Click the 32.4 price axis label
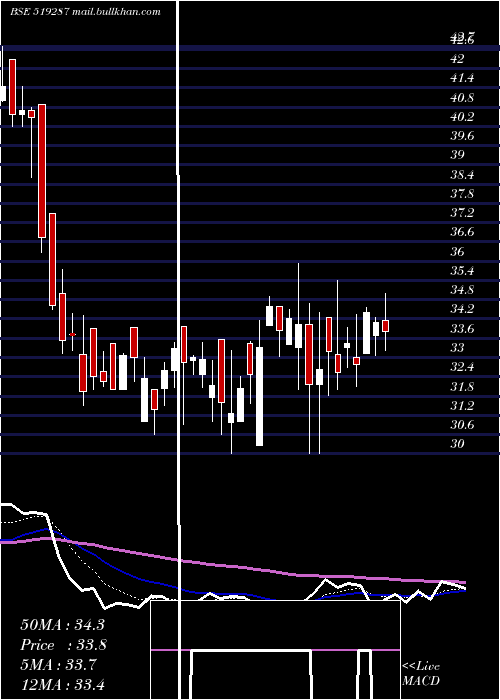500x700 pixels. pos(462,367)
